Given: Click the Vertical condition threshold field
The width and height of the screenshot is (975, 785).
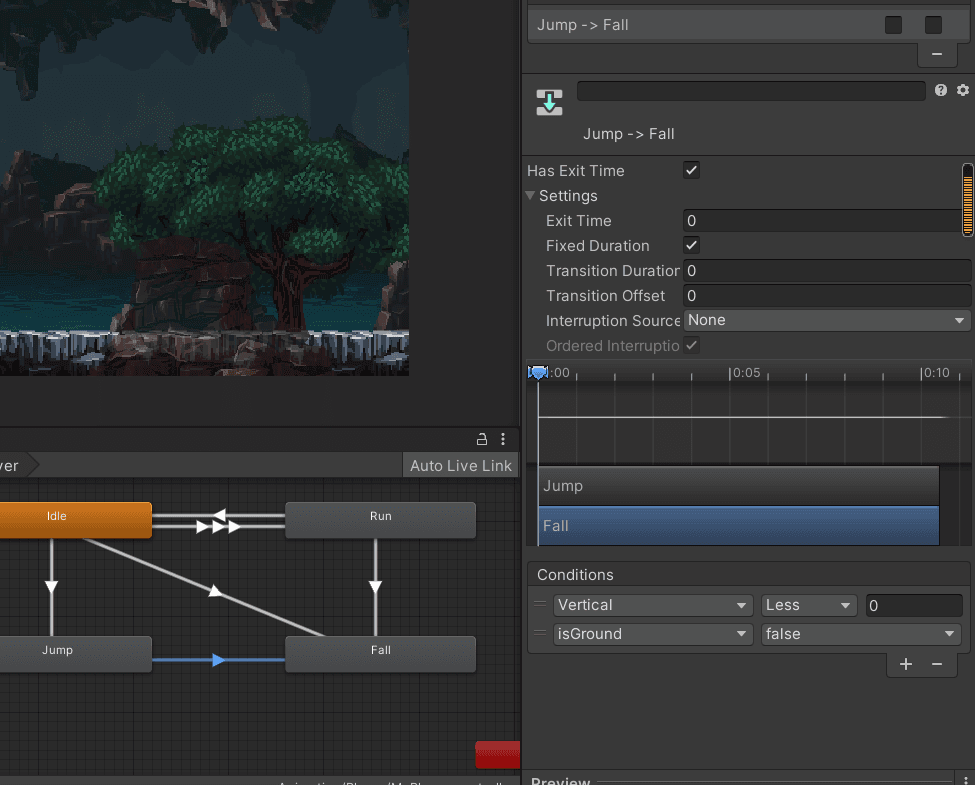Looking at the screenshot, I should click(x=914, y=605).
